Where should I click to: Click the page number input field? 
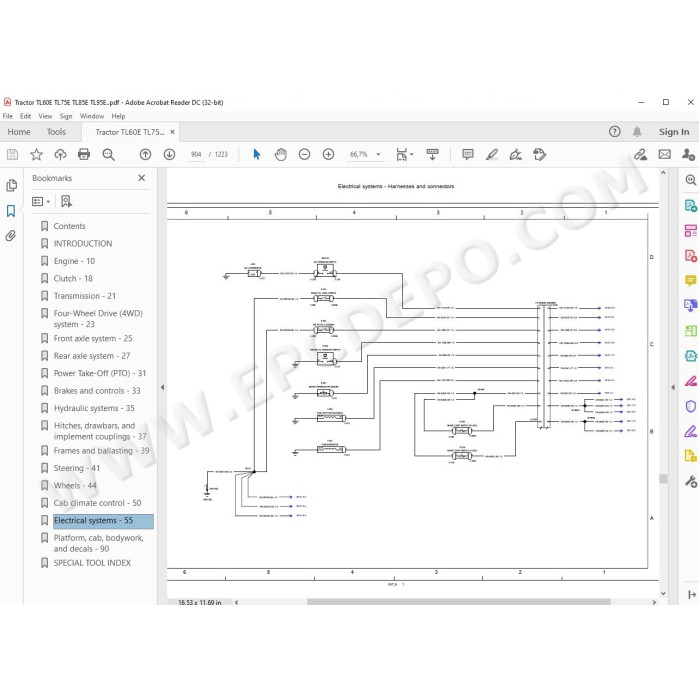[196, 154]
